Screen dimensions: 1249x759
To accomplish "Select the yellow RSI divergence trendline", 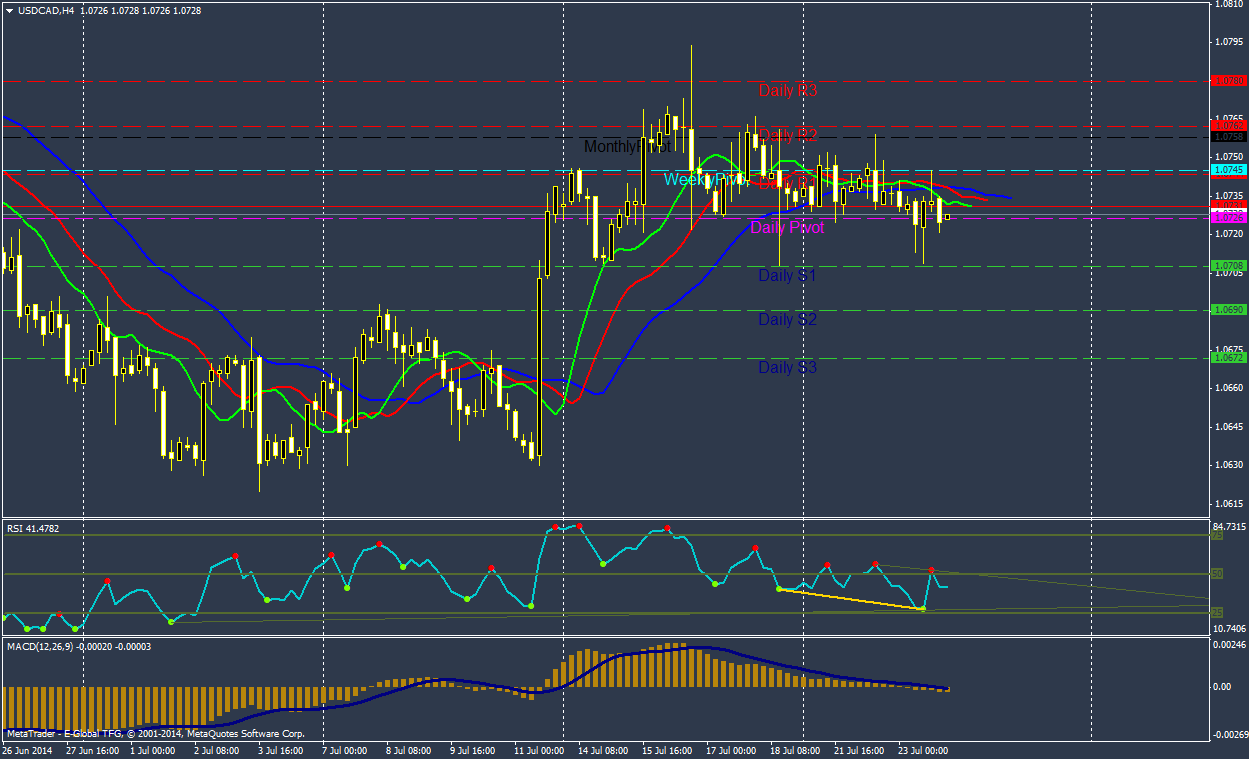I will (850, 599).
